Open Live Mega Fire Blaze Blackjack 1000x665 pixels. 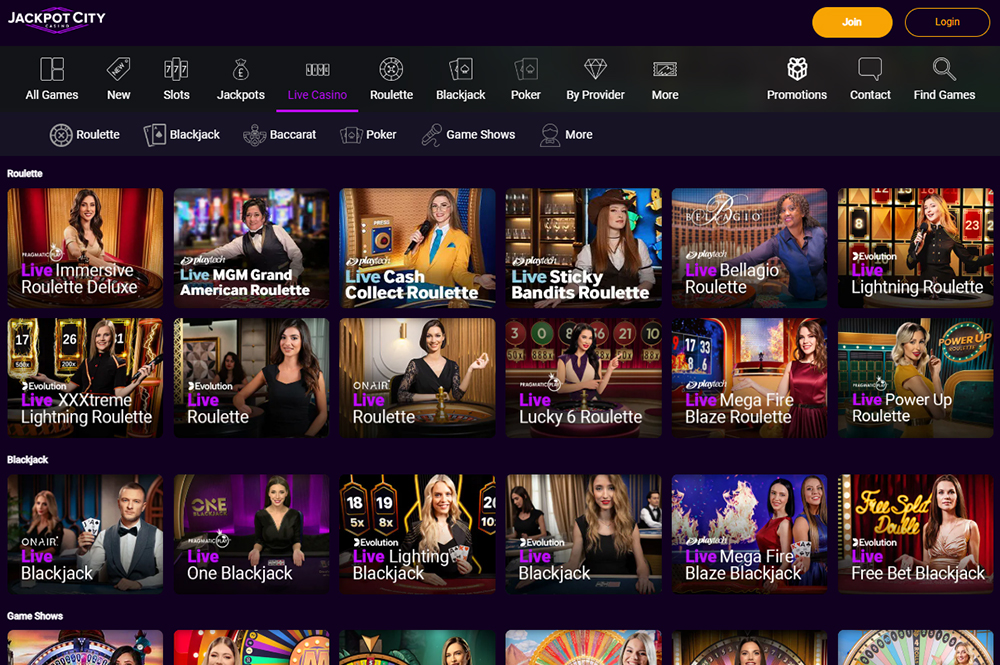(749, 534)
